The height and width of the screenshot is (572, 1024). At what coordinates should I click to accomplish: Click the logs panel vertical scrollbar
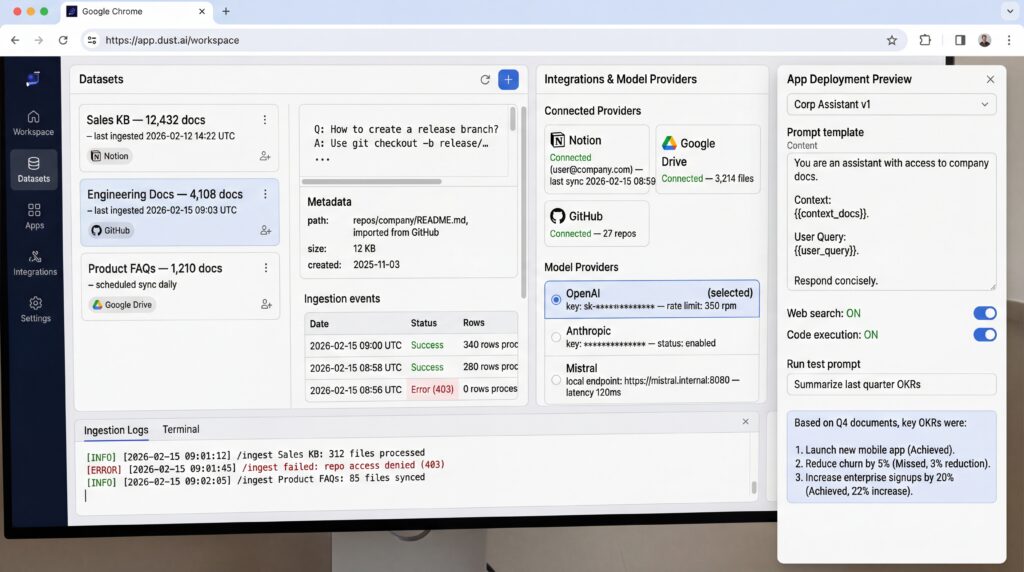[754, 487]
